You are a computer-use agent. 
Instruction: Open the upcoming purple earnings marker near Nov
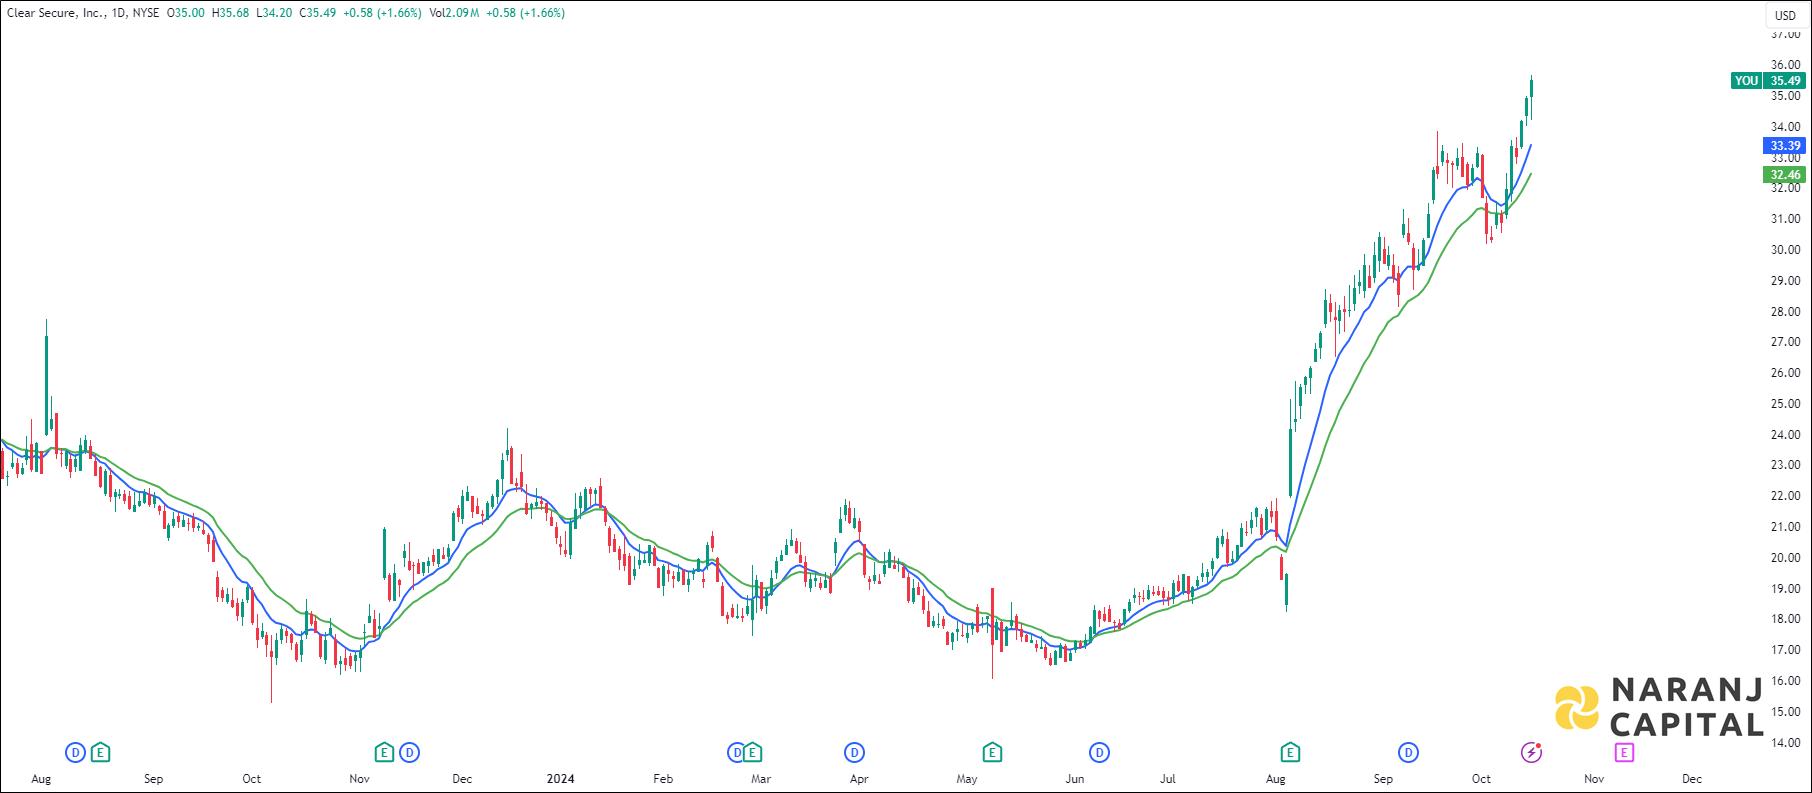click(x=1624, y=752)
